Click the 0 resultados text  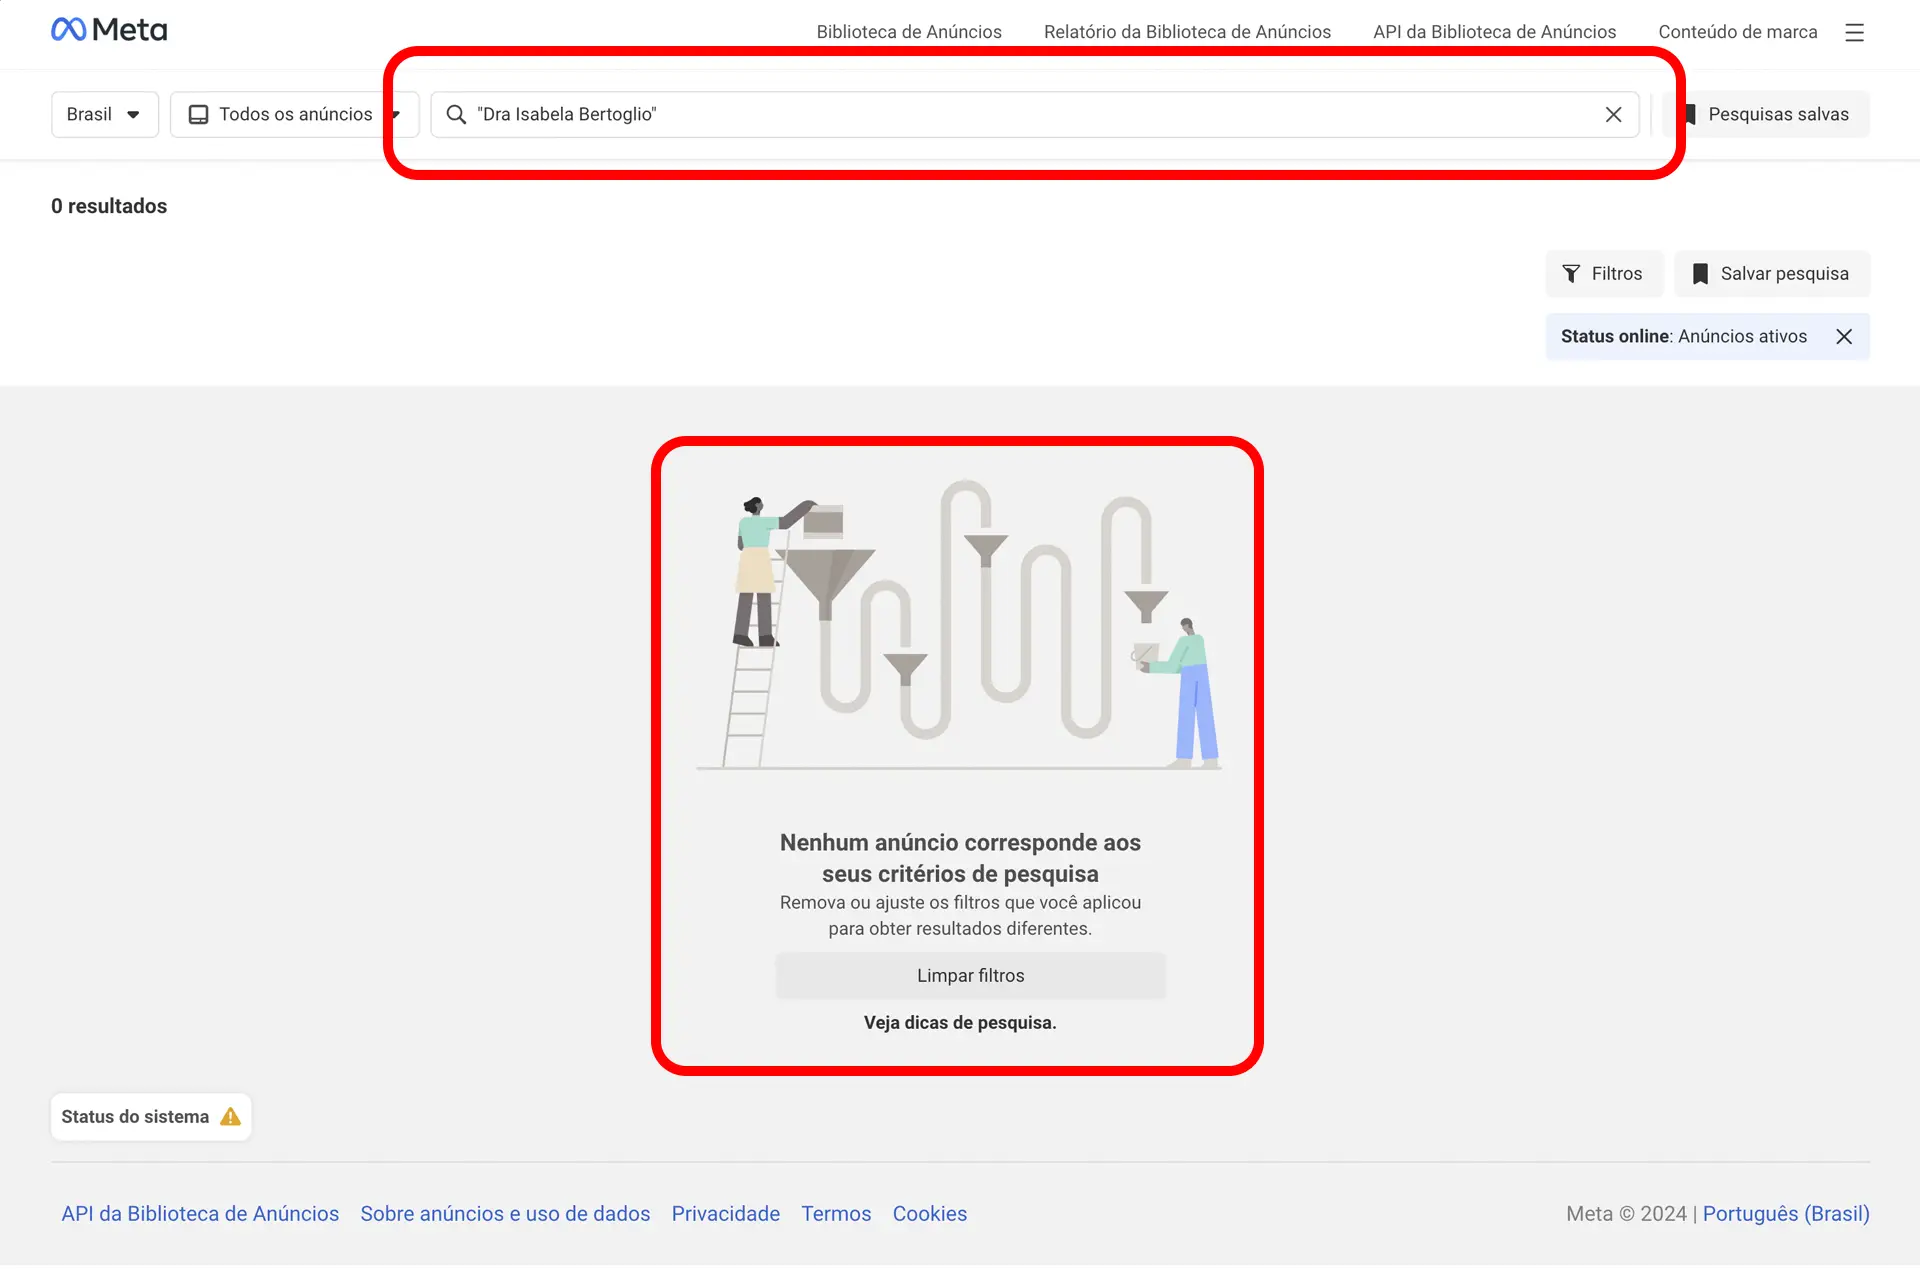109,206
